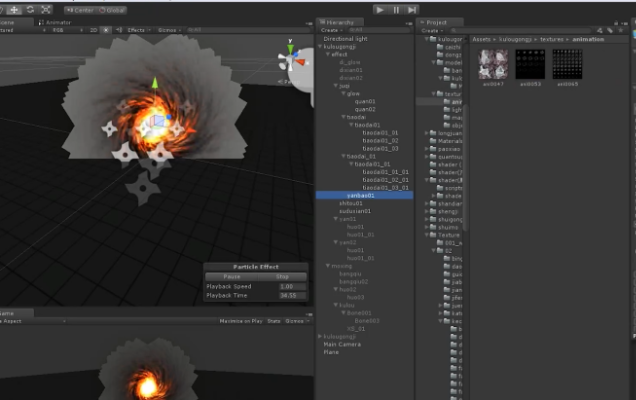
Task: Open the Materials folder in the Project tree
Action: pos(450,141)
